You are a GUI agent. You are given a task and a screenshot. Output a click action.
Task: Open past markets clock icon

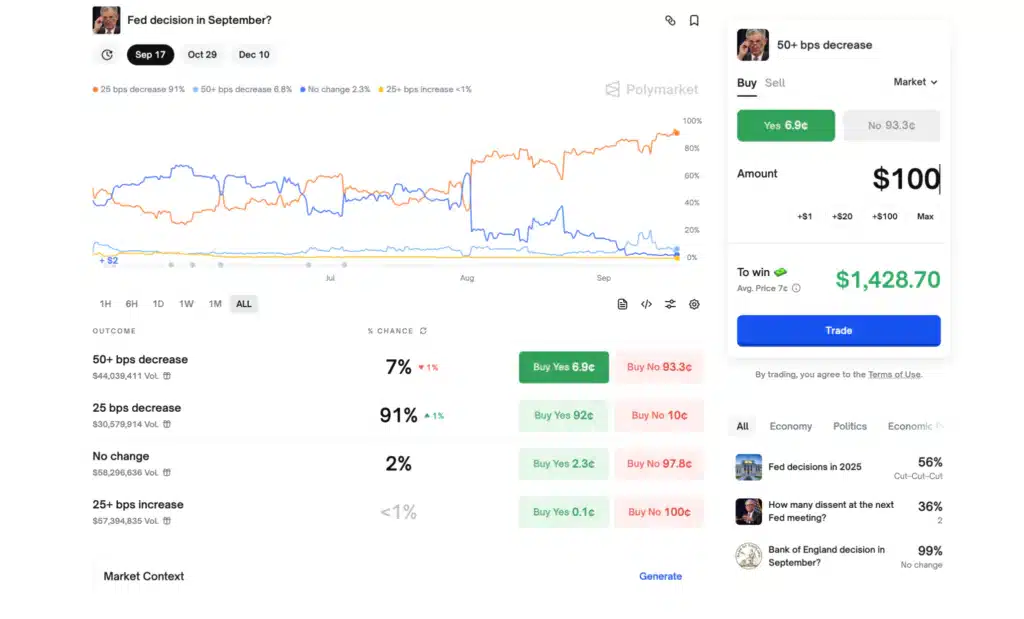107,55
